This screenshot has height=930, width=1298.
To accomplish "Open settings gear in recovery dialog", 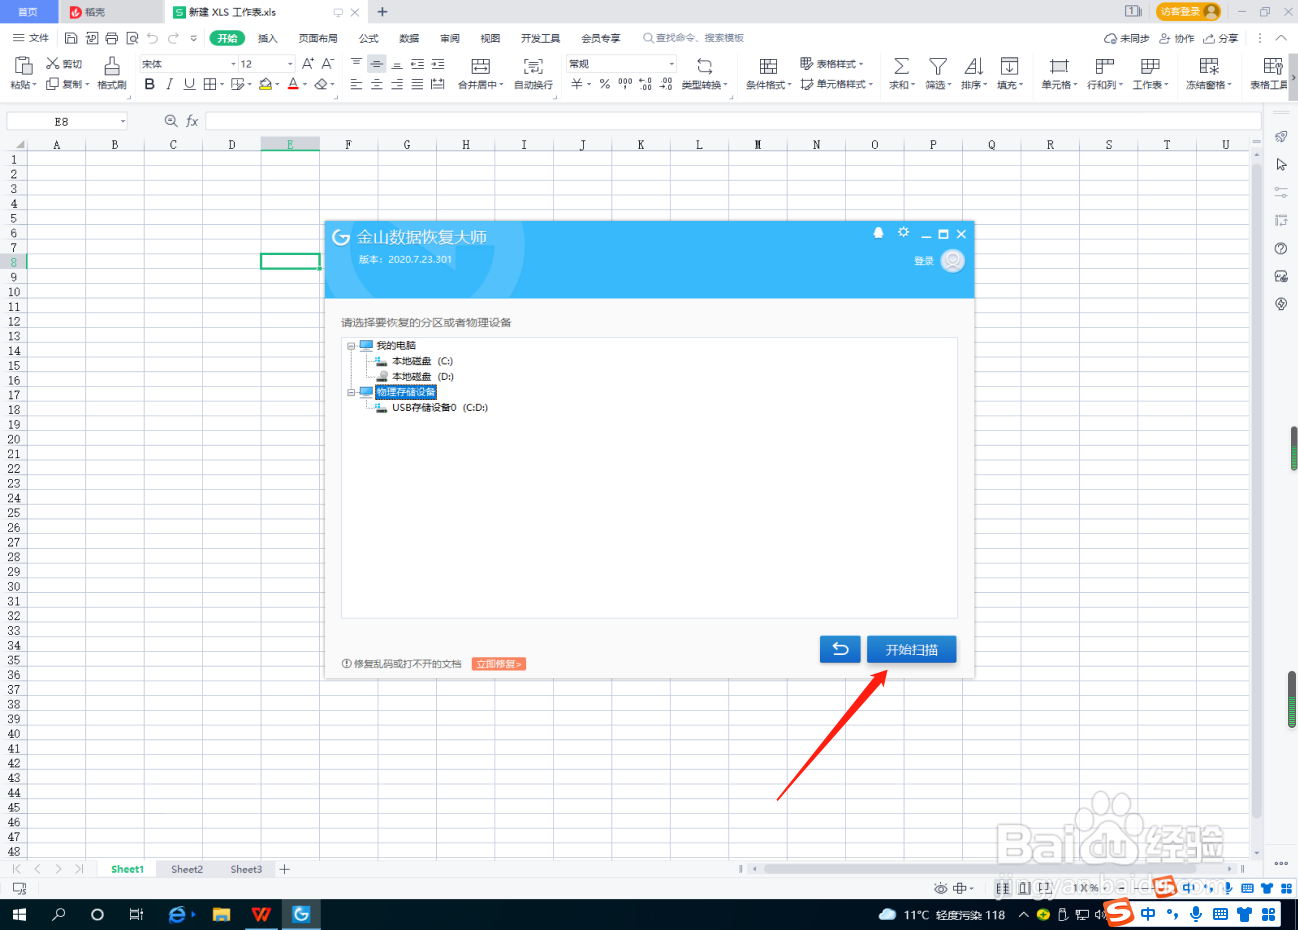I will coord(903,232).
